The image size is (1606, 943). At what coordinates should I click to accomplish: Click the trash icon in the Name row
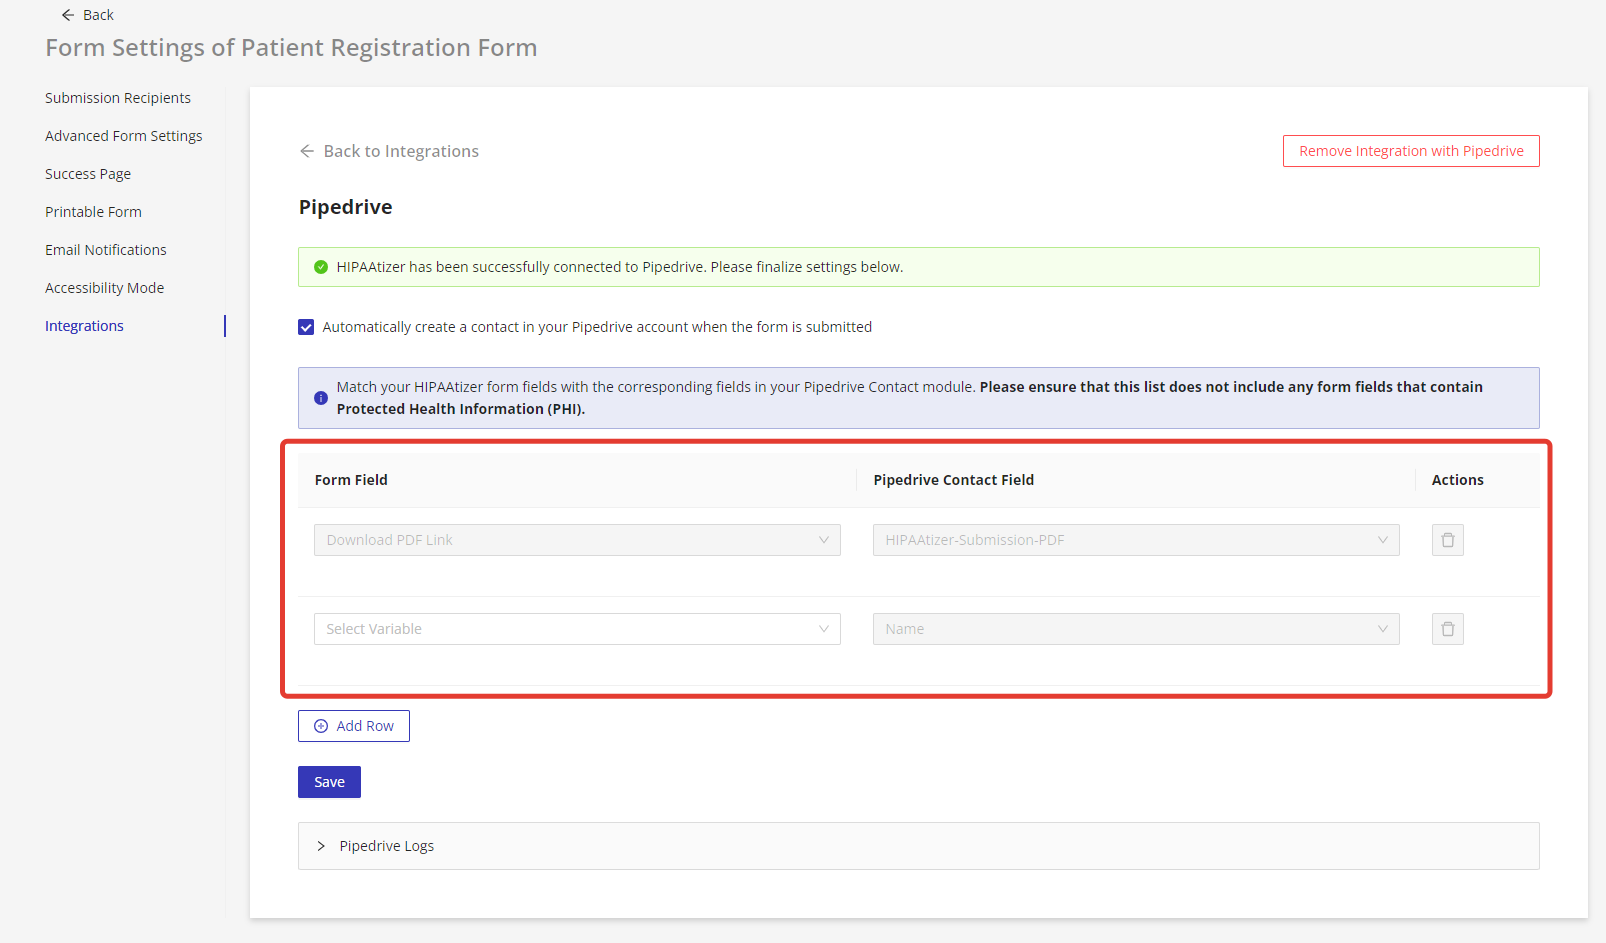[1447, 629]
